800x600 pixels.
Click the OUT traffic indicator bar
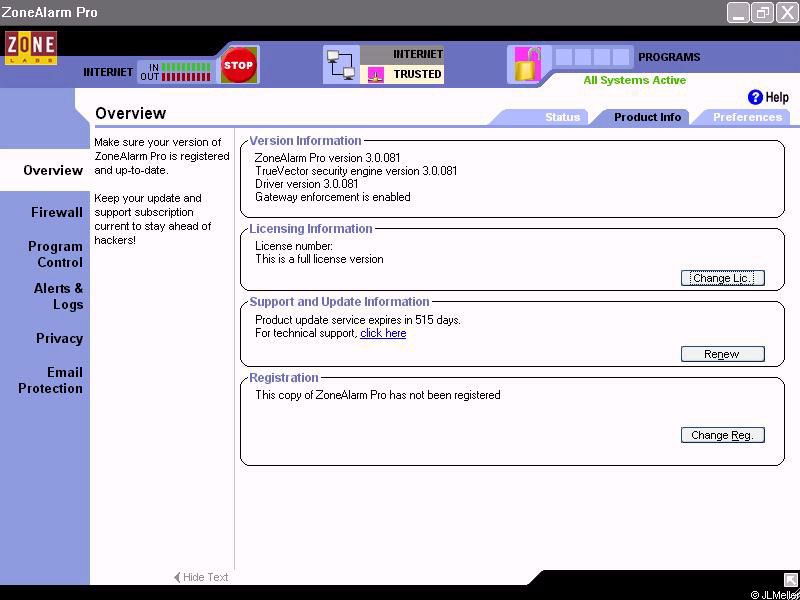click(186, 77)
